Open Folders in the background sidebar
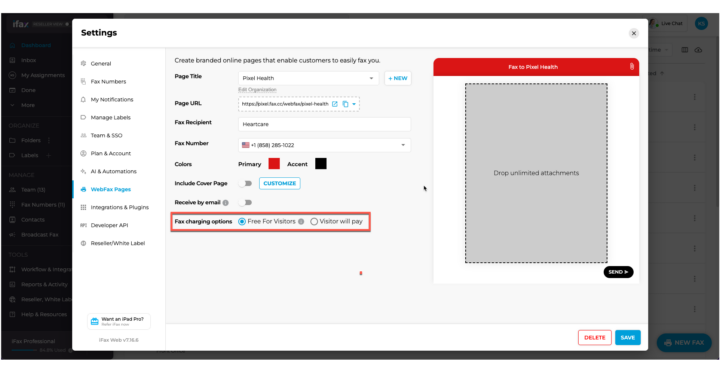 point(31,140)
